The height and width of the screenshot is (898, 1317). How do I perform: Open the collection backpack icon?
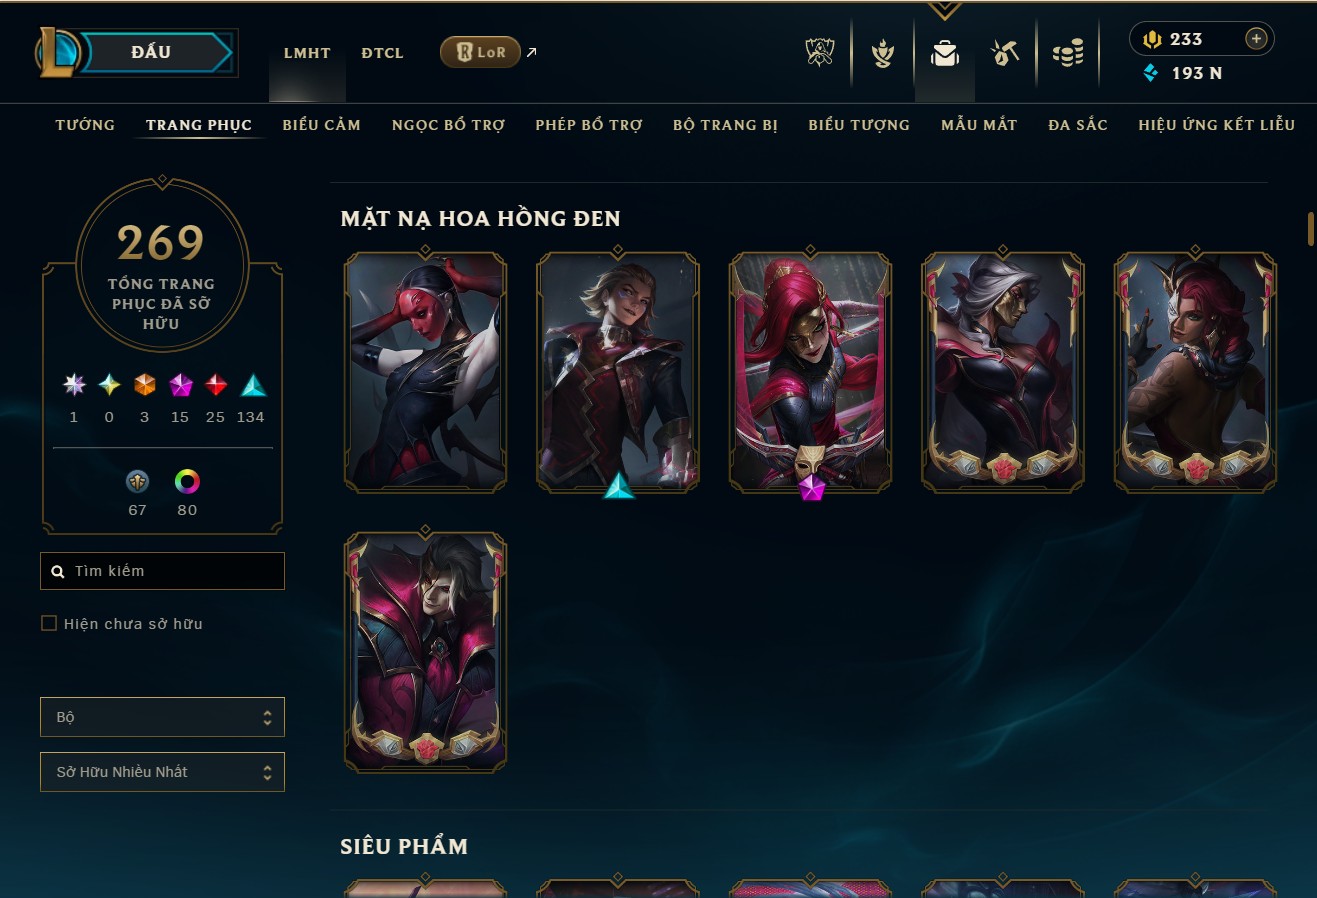[944, 53]
